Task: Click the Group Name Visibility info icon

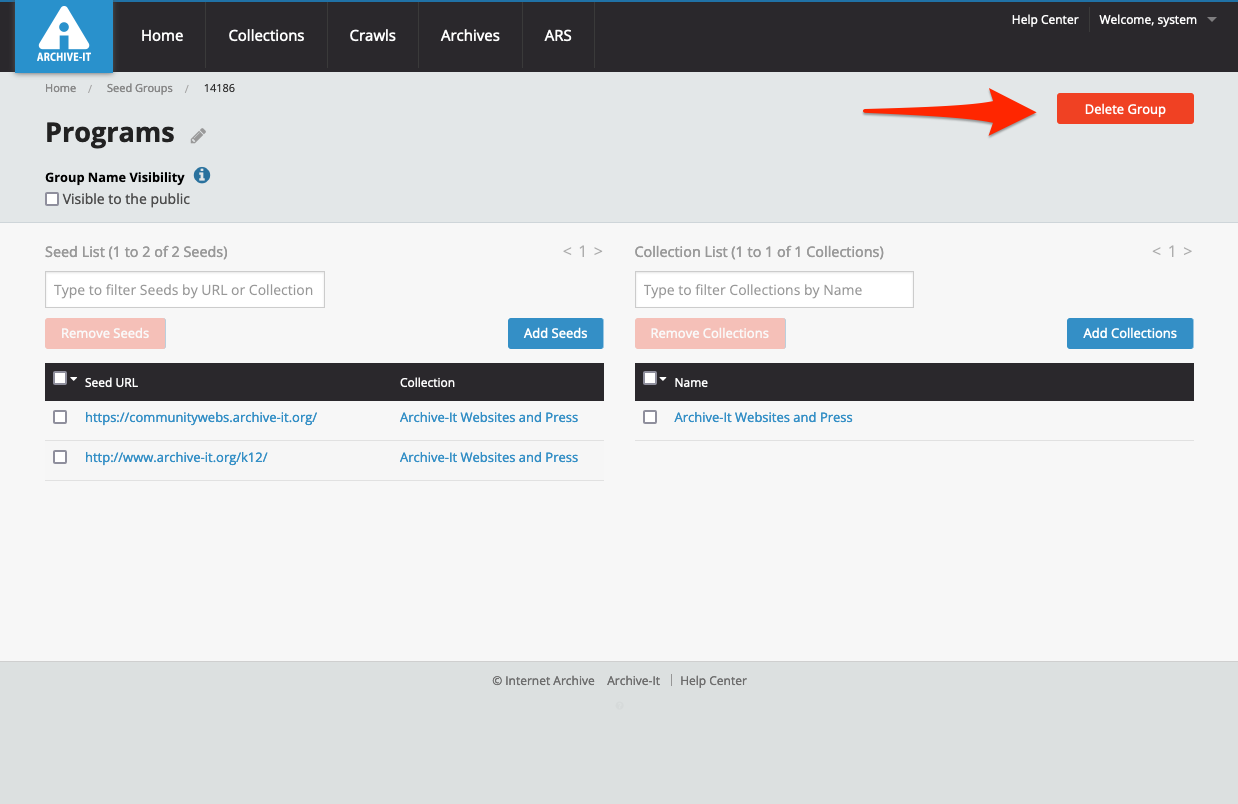Action: 202,176
